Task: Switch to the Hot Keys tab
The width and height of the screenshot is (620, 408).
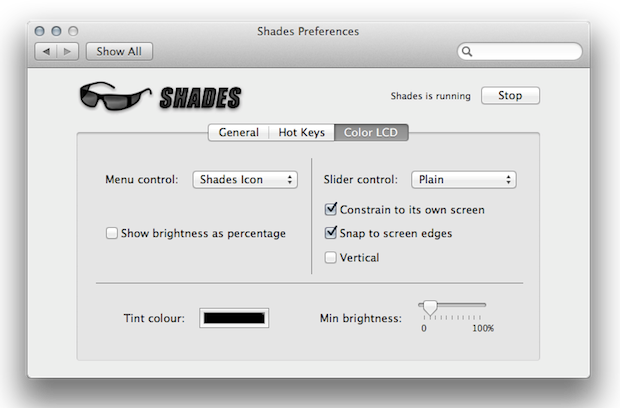Action: coord(302,132)
